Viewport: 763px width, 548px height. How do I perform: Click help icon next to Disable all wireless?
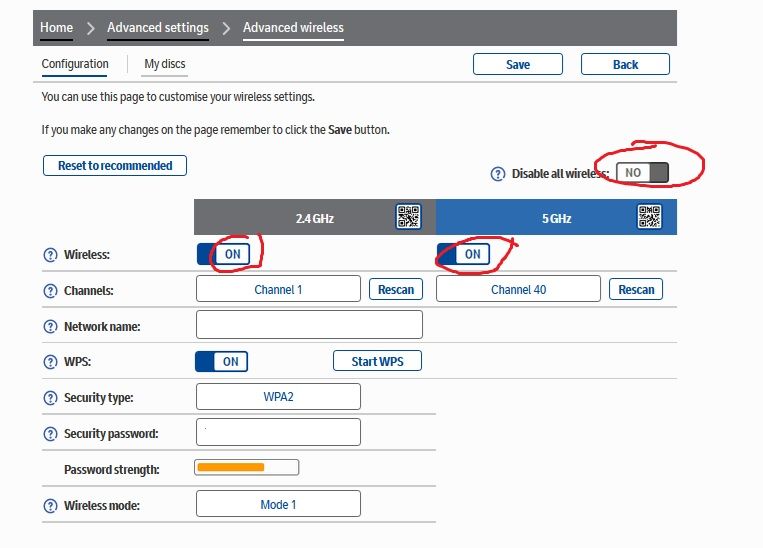pos(497,174)
